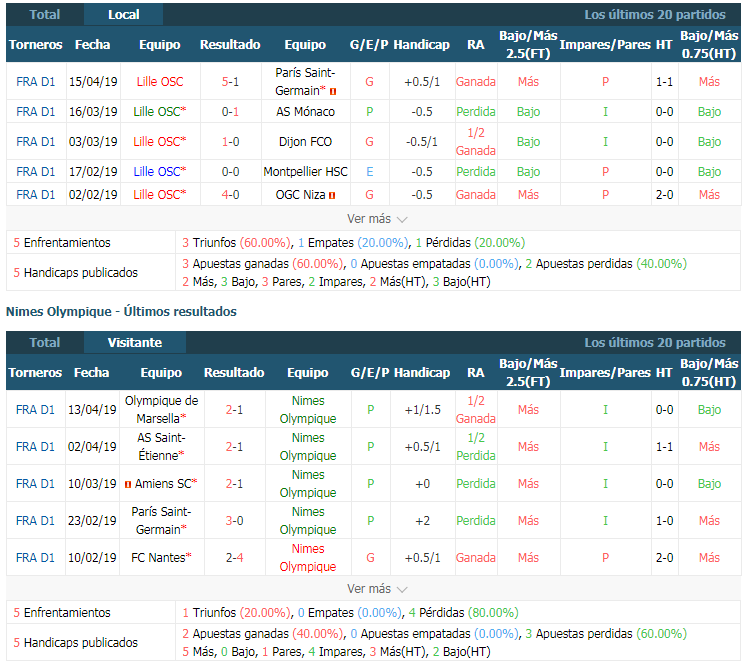Select handicap value +2 for 23/02/19
749x661 pixels.
422,521
